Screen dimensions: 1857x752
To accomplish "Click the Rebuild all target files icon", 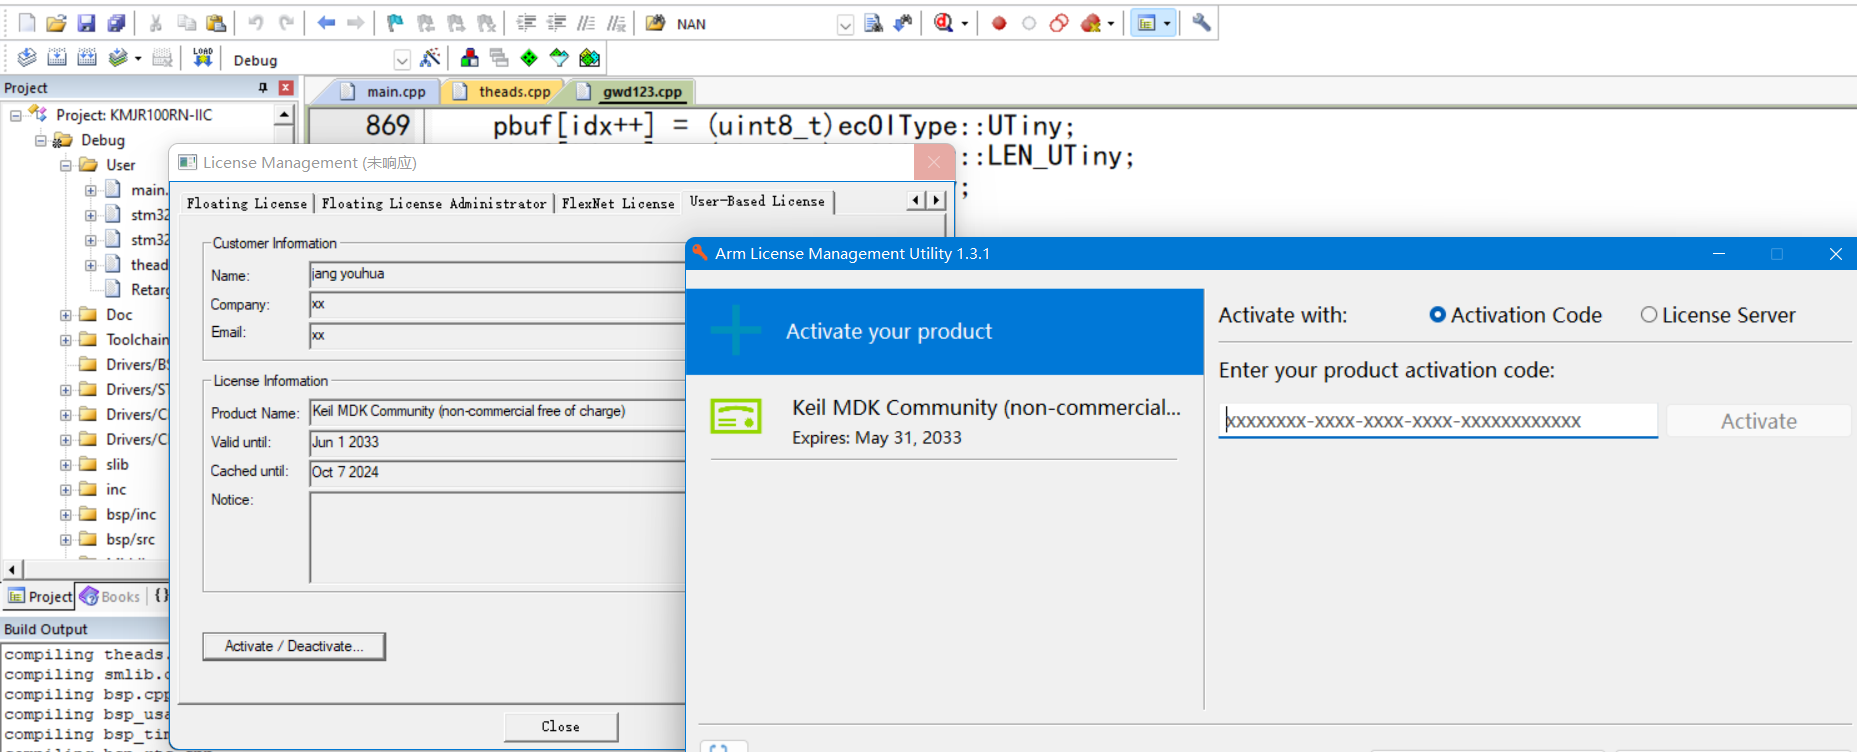I will [x=87, y=59].
